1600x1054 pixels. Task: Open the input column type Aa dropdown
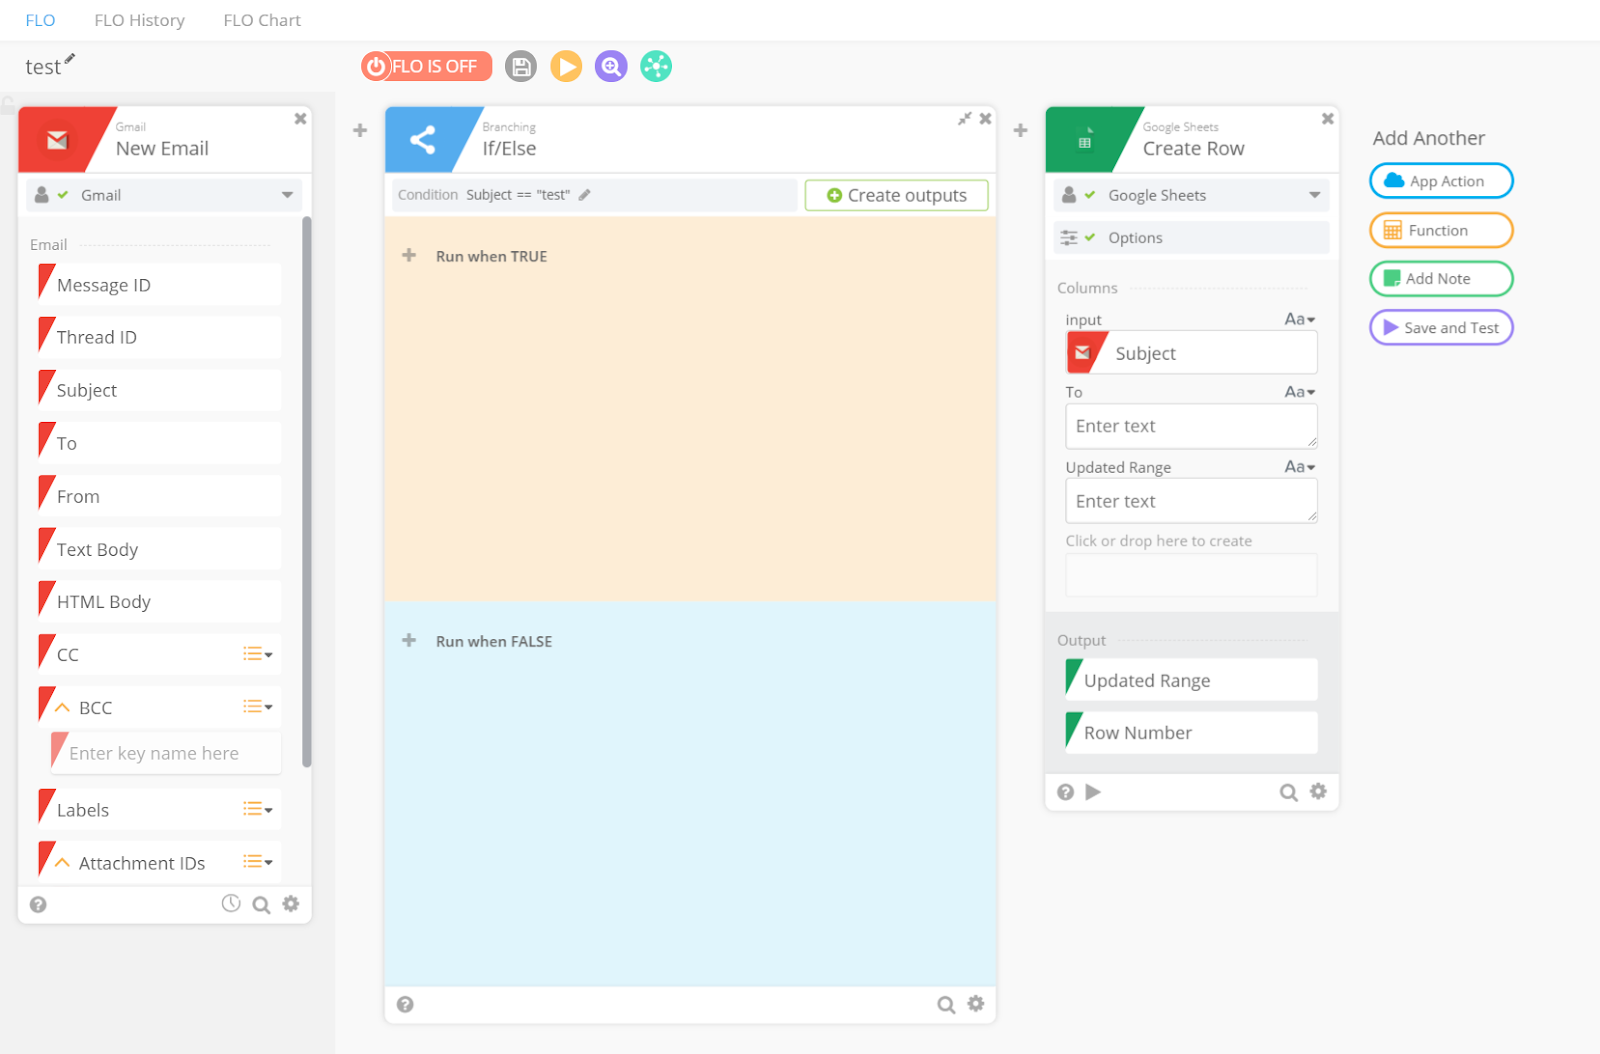1300,319
